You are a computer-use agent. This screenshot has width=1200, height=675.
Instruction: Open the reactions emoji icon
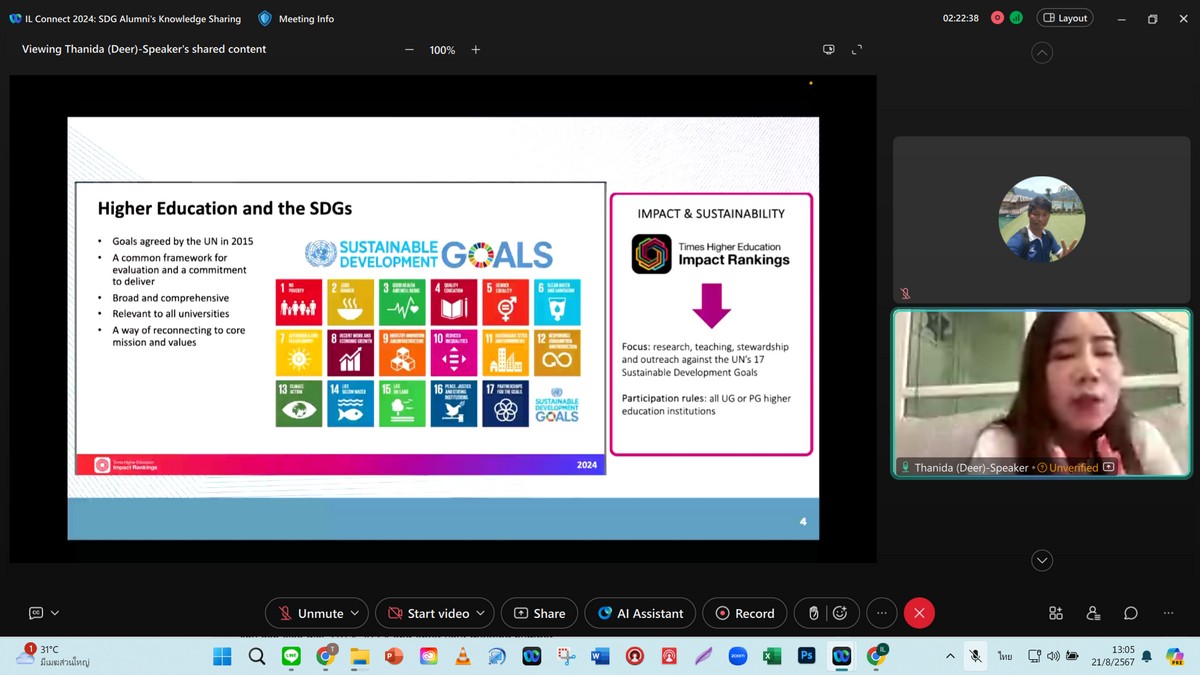(840, 613)
